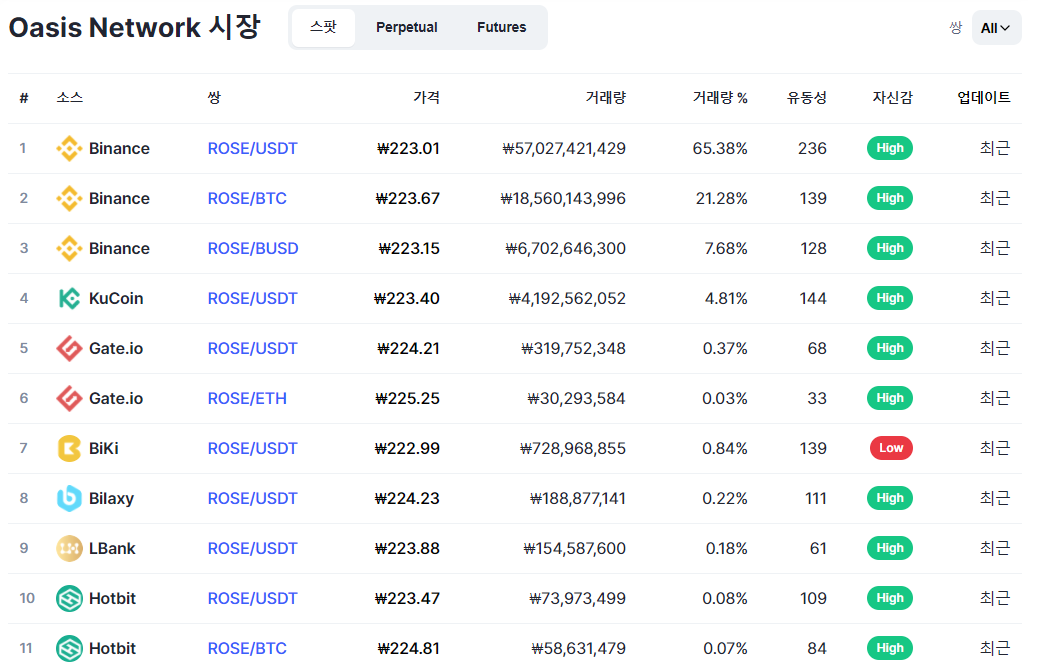Click the volume ₩18,560,143,996

563,198
